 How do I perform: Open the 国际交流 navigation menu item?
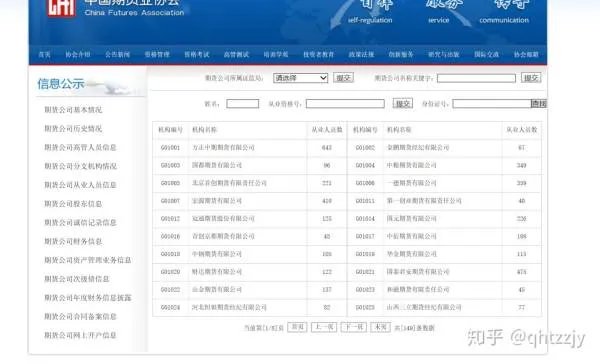point(486,55)
